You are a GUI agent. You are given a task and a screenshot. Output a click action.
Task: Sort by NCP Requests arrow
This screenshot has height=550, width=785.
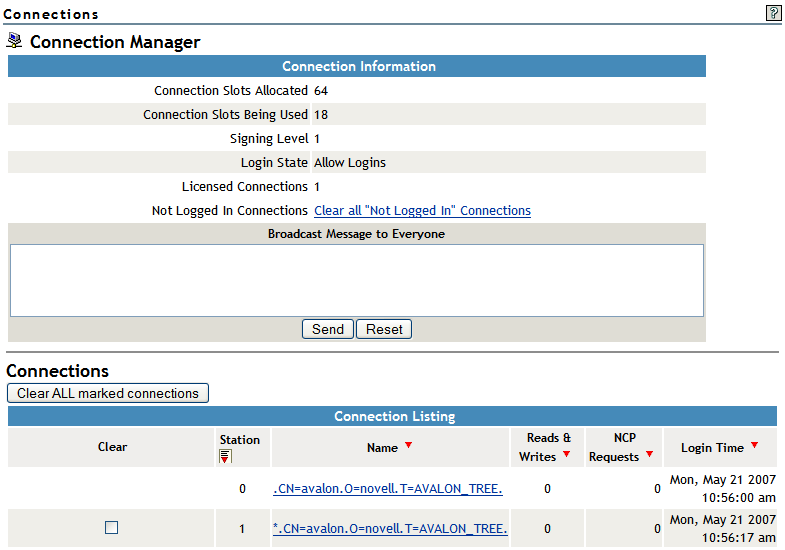649,454
